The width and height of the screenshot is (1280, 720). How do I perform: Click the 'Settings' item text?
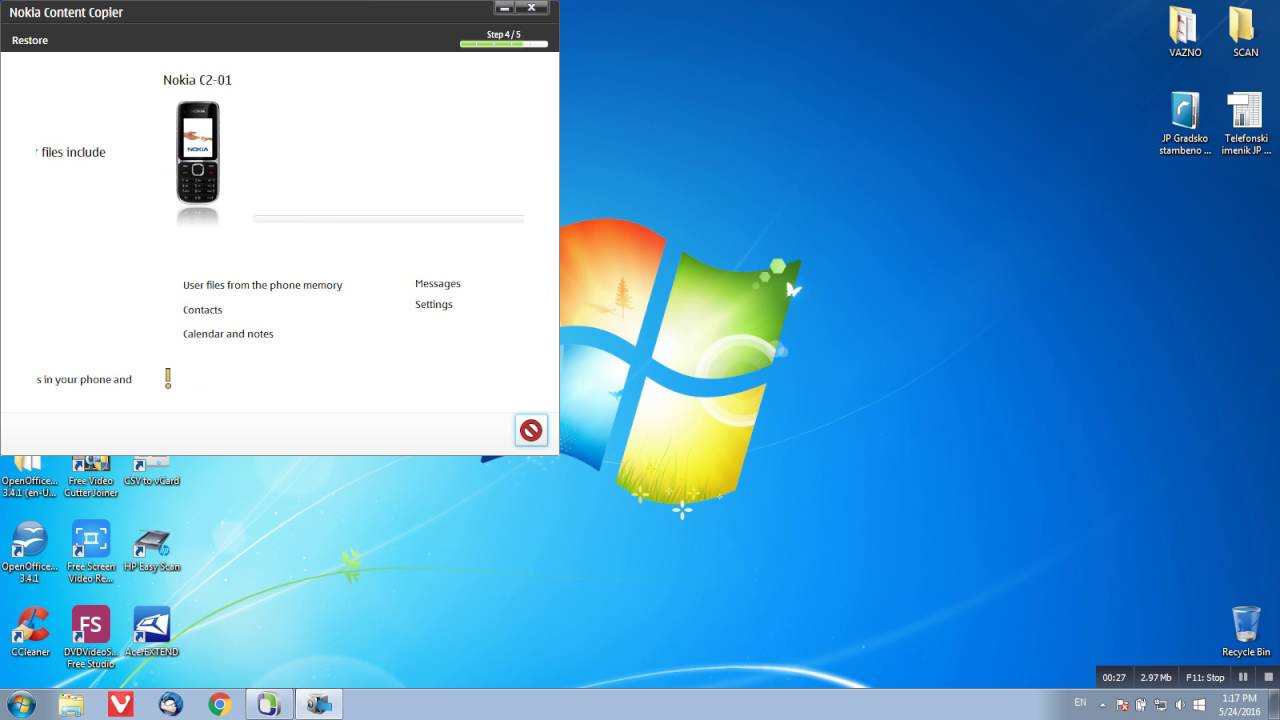[x=434, y=304]
